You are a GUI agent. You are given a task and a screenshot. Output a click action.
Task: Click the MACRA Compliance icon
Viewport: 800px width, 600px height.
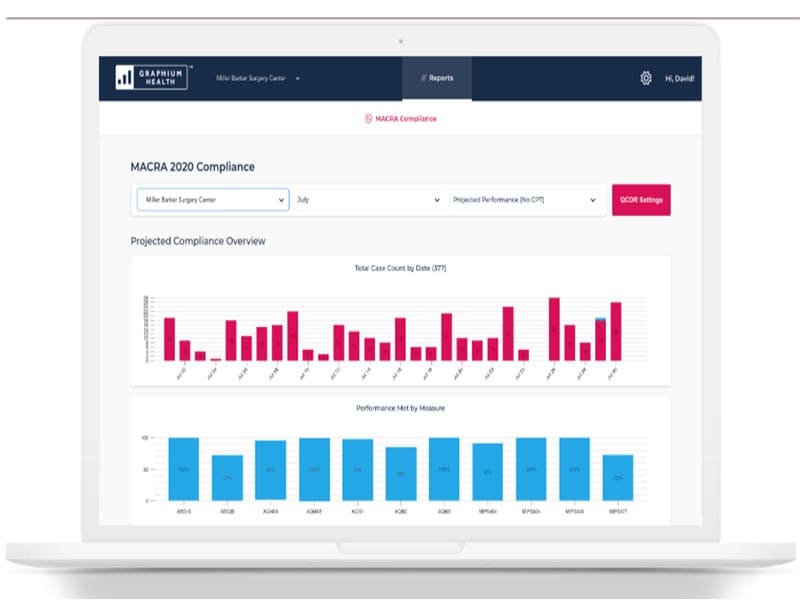tap(368, 118)
